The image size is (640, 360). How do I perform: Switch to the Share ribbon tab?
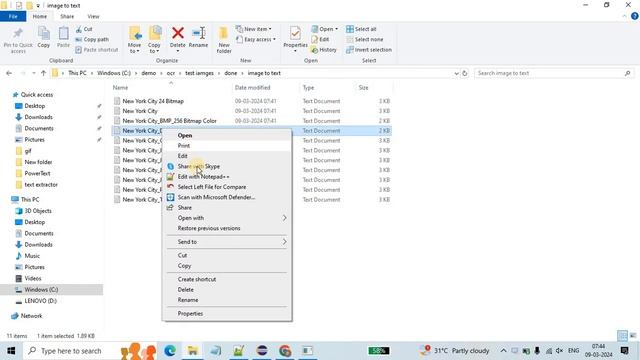(x=67, y=16)
